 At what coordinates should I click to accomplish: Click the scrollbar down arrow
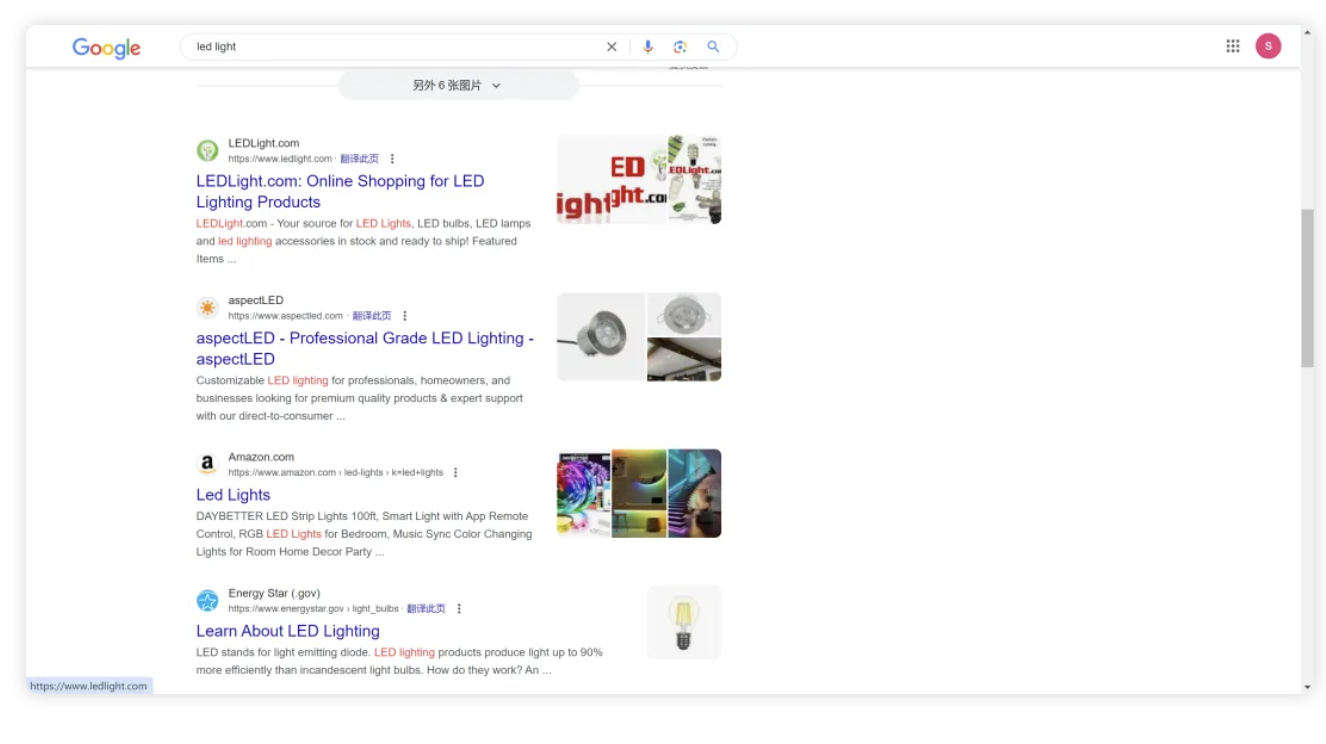pyautogui.click(x=1307, y=687)
